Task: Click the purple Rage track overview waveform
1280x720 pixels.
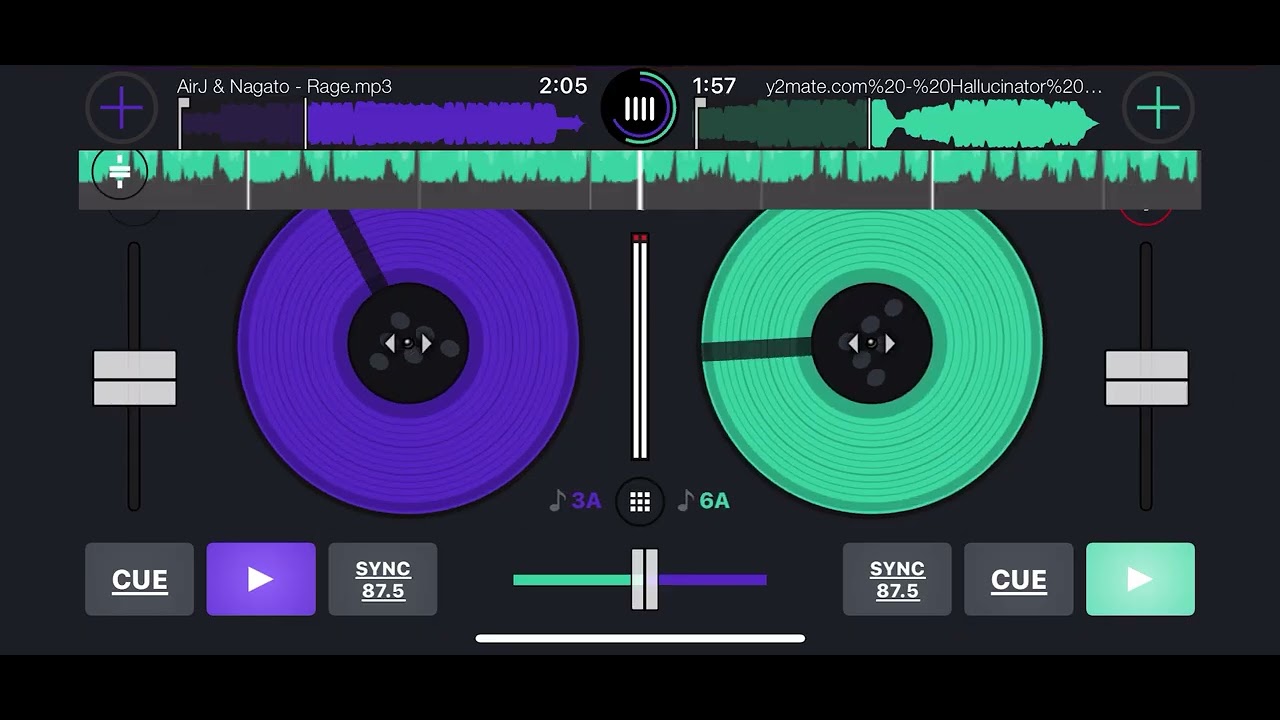Action: click(382, 124)
